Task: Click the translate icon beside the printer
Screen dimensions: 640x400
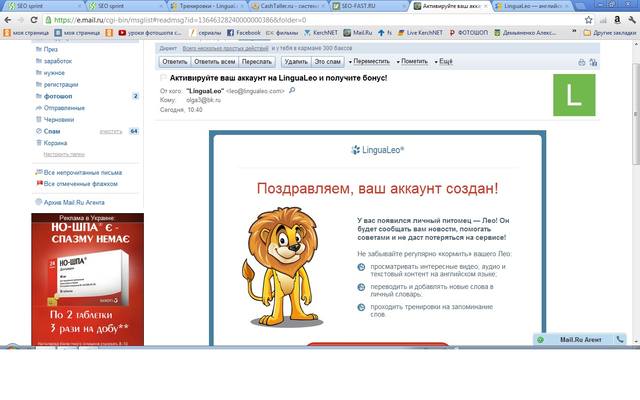Action: click(593, 62)
